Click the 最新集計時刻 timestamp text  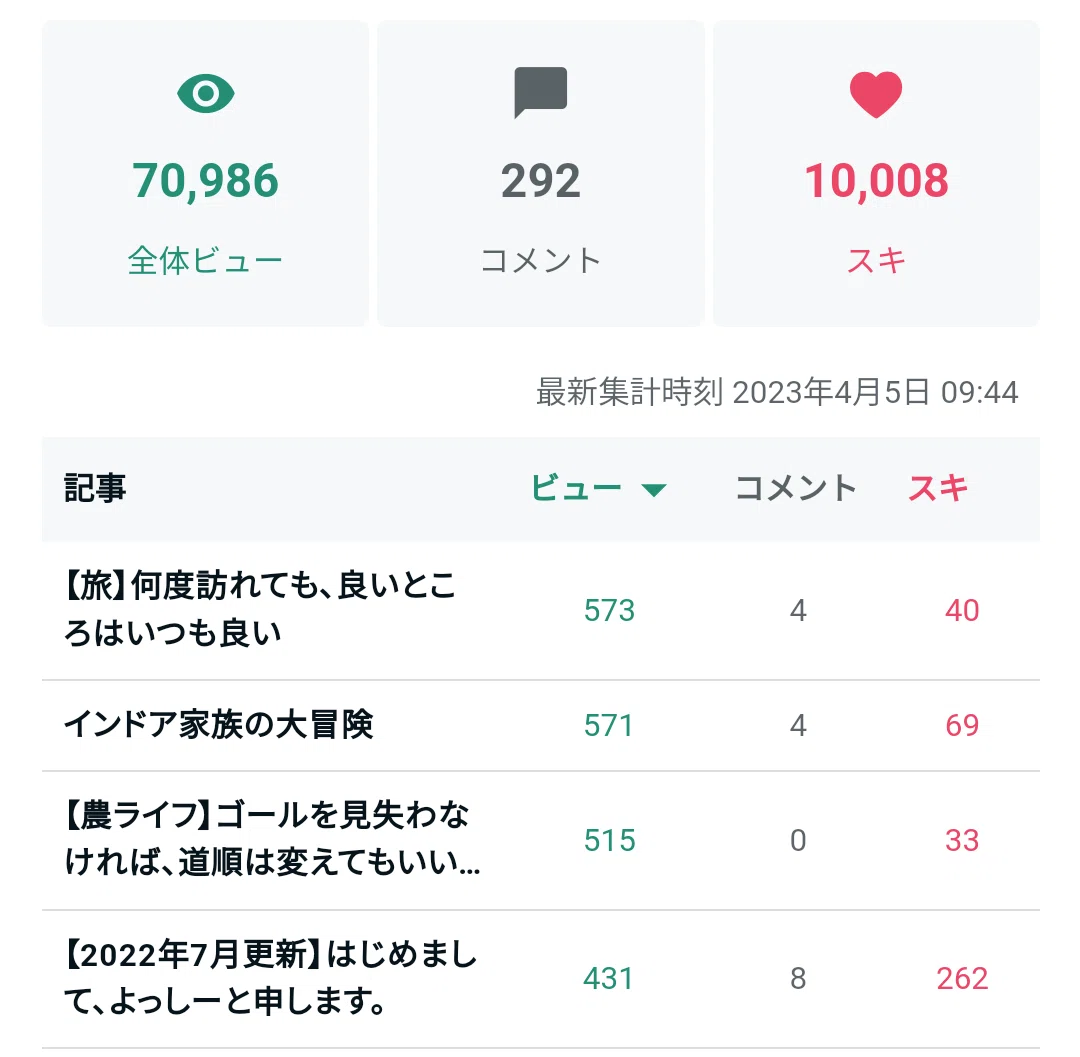(777, 393)
